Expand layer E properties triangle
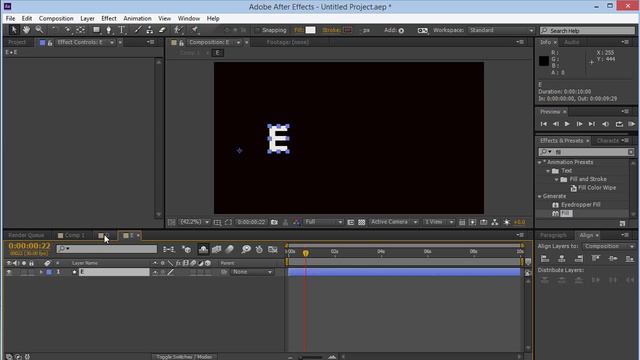The width and height of the screenshot is (640, 360). click(x=41, y=272)
